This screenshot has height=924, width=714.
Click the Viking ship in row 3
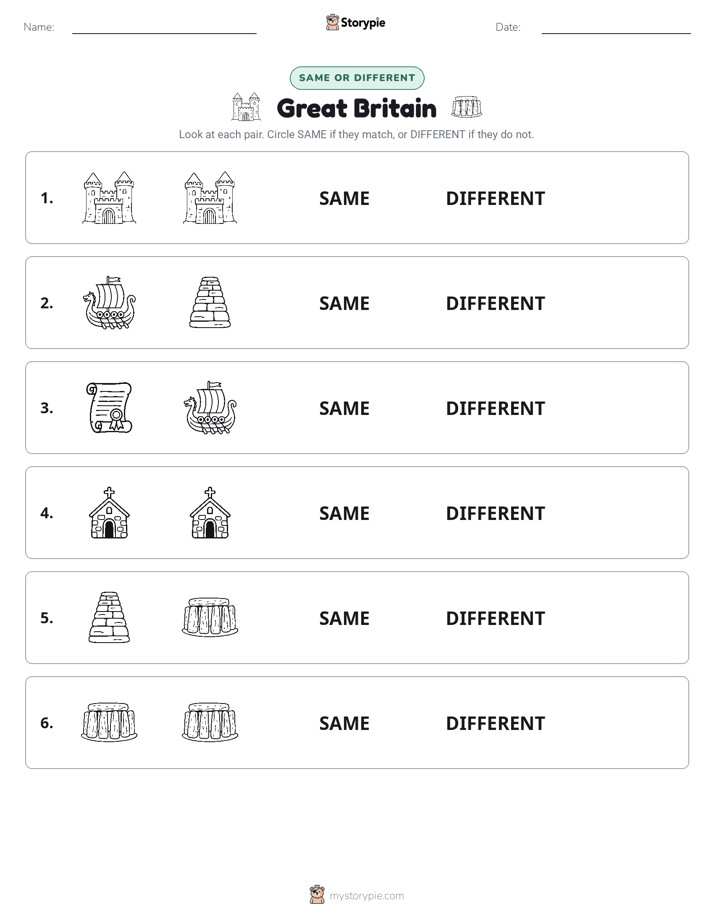click(210, 408)
